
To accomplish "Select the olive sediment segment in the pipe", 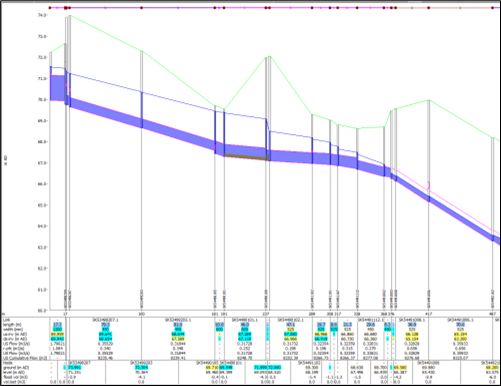I will click(246, 157).
